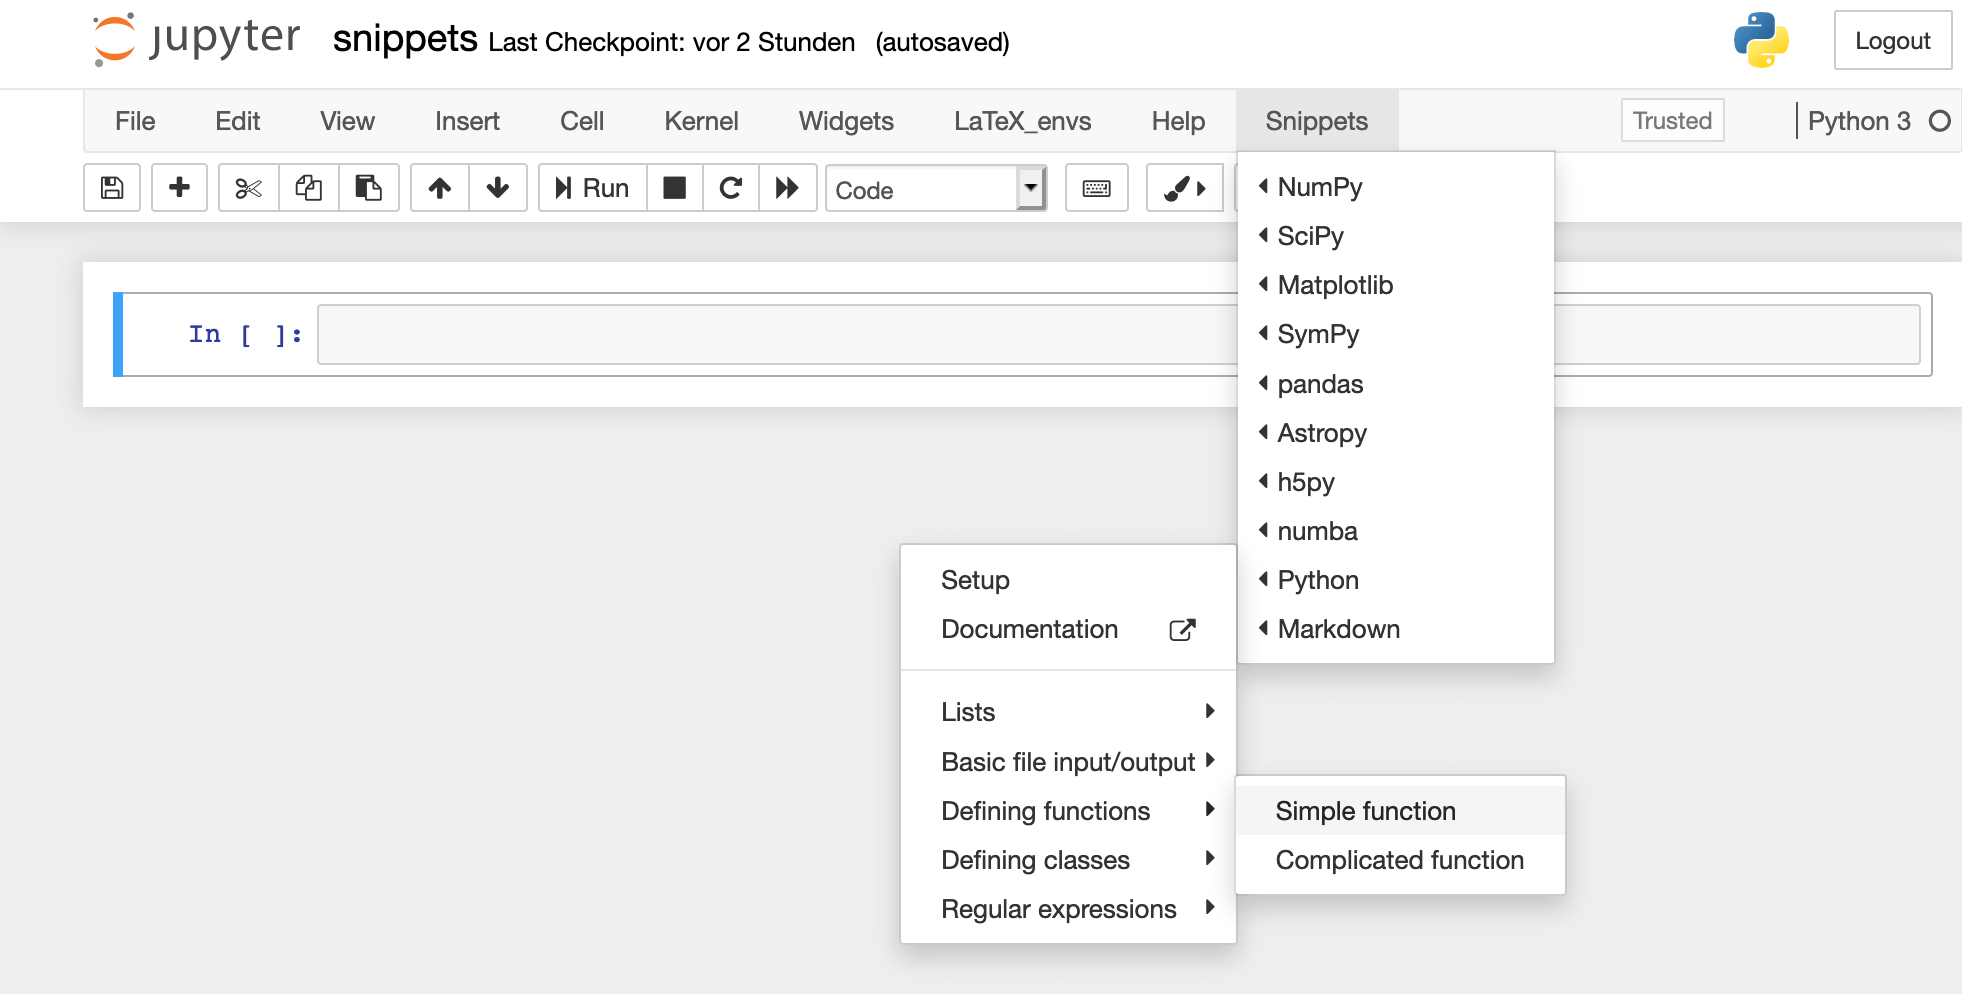
Task: Open the command palette keyboard icon
Action: [1097, 188]
